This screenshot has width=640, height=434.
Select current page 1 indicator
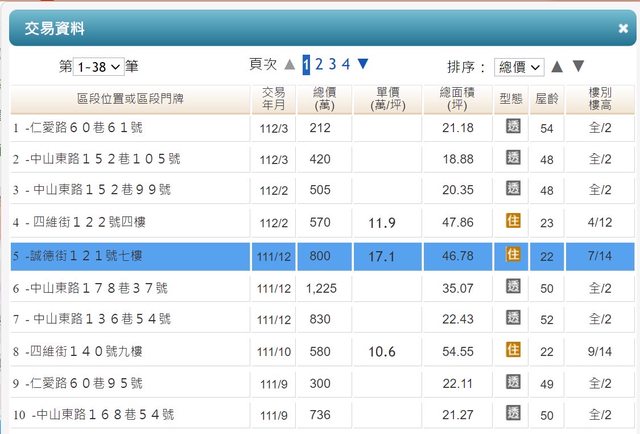coord(306,65)
